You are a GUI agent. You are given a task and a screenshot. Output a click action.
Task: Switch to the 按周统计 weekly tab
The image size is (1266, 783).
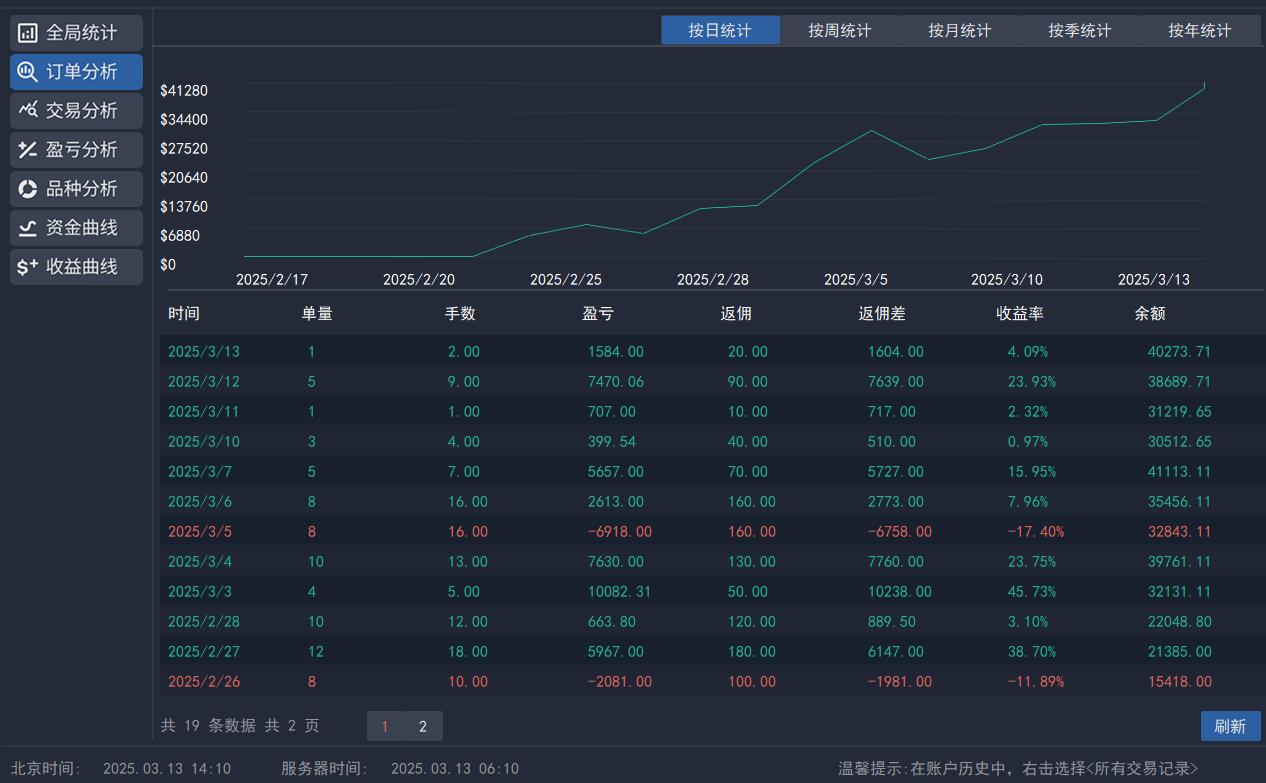coord(840,30)
